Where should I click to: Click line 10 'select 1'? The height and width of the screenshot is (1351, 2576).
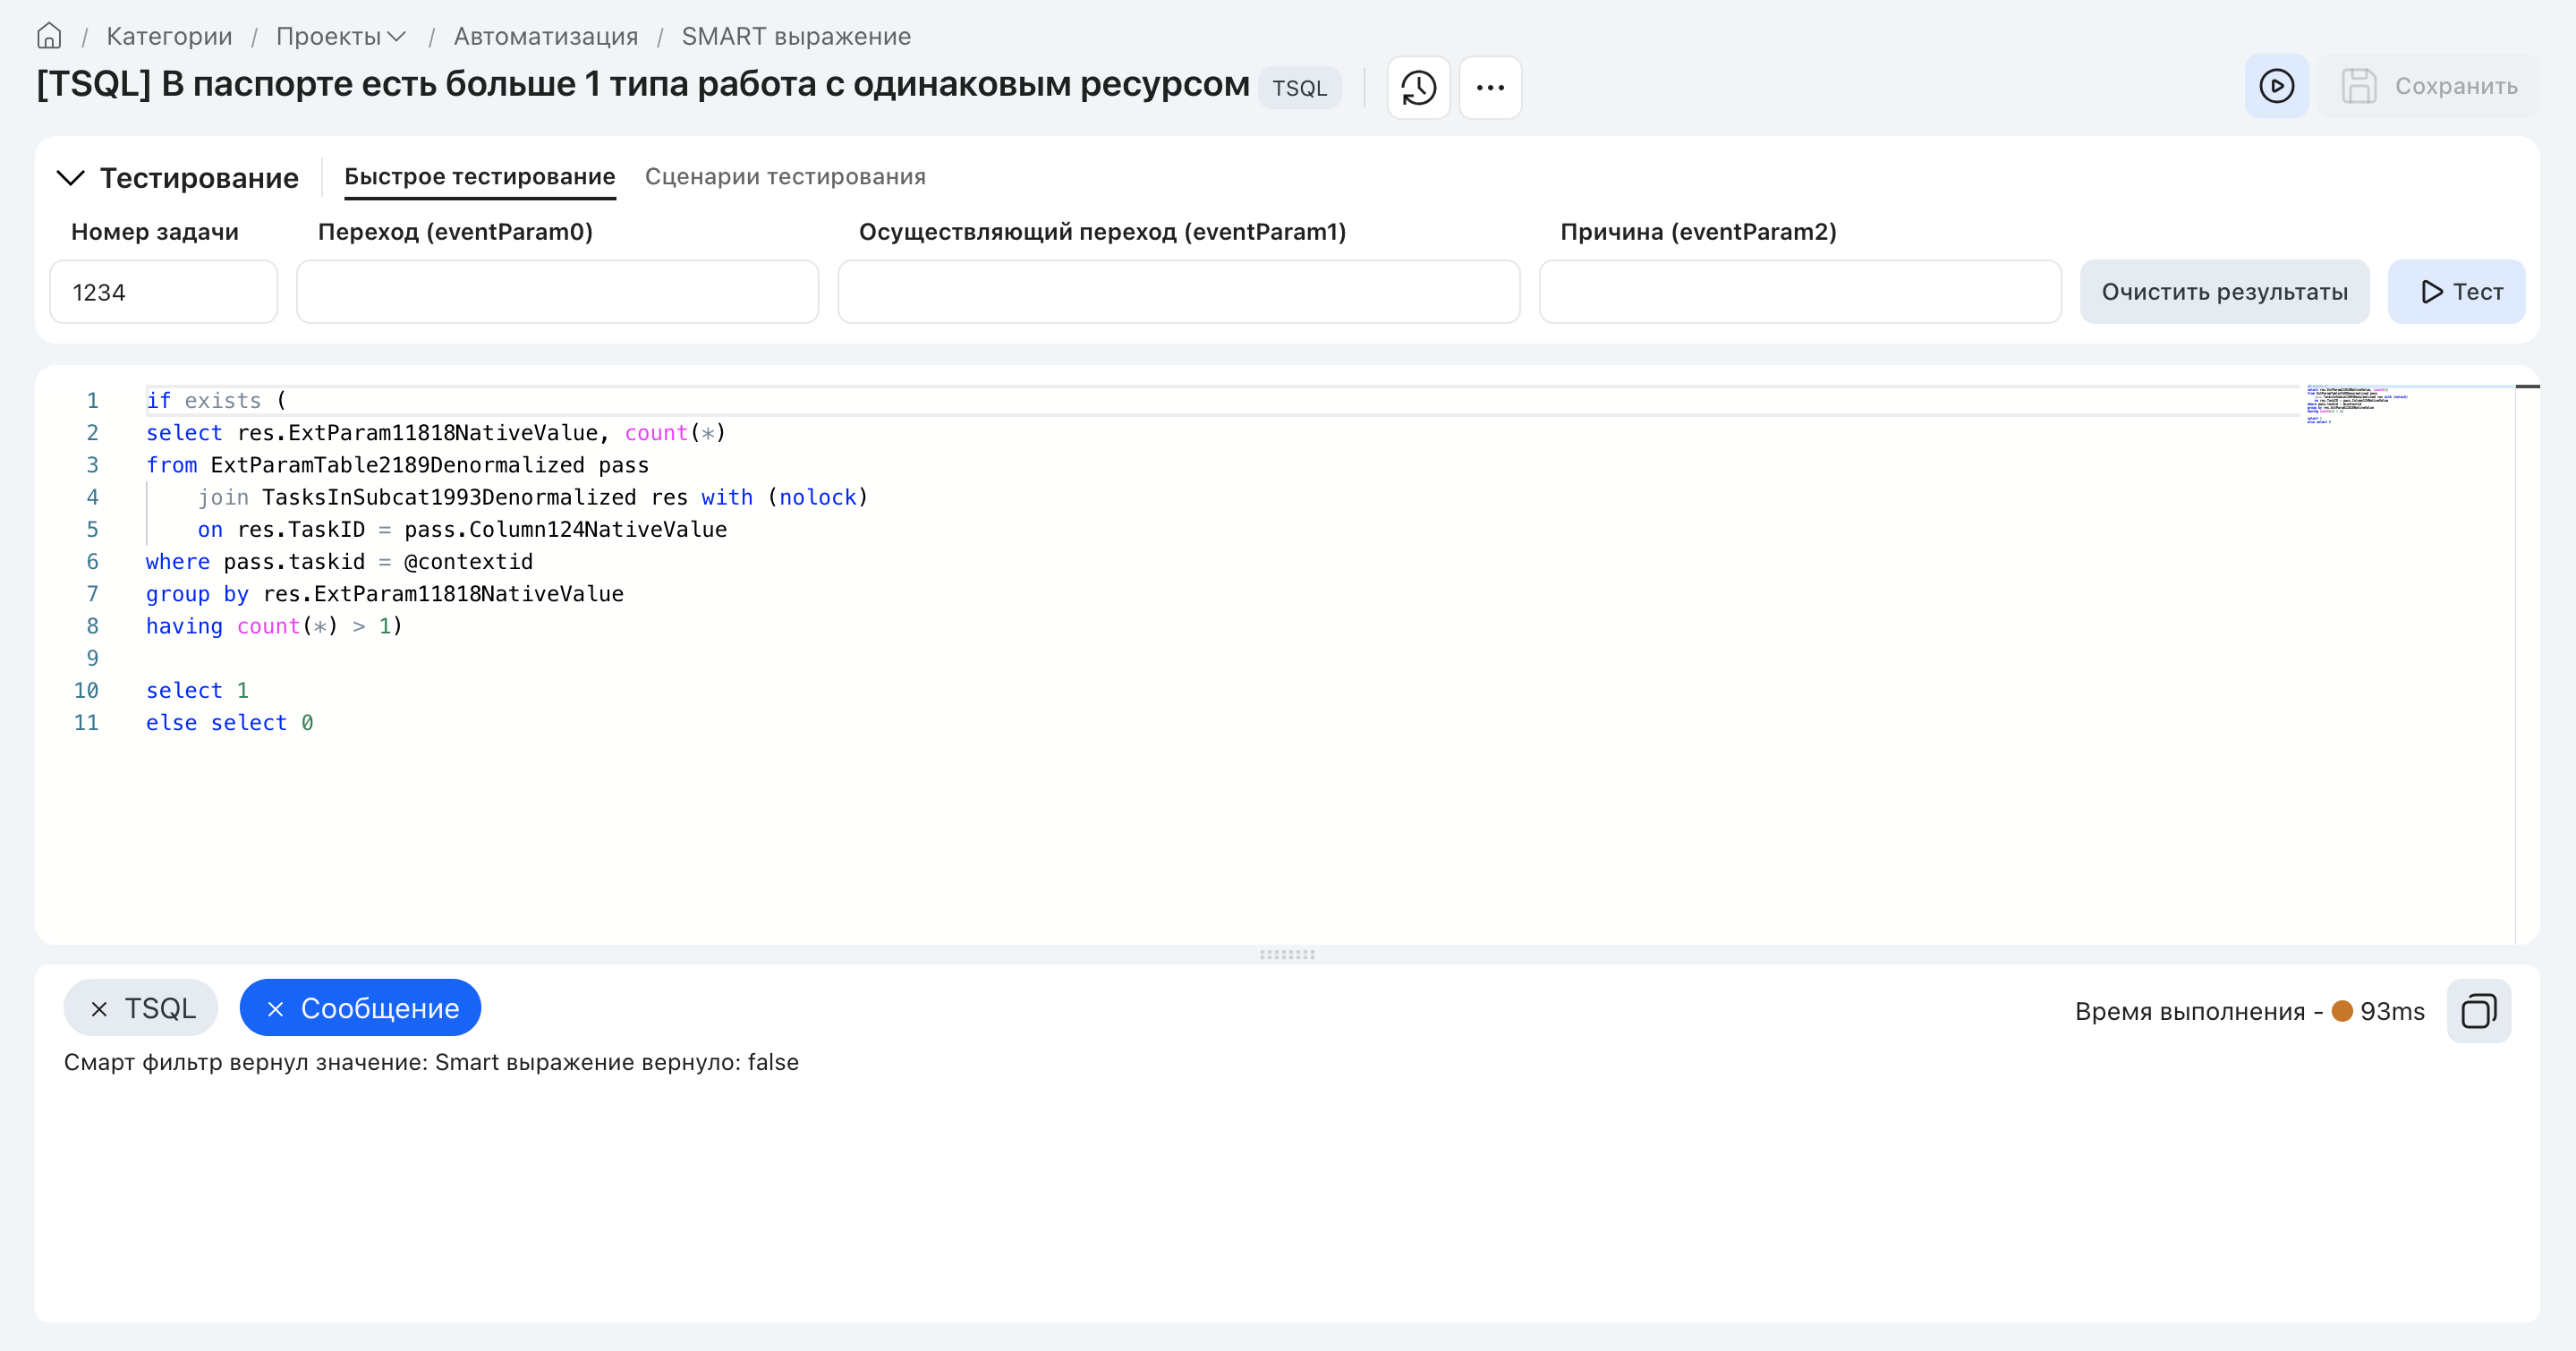point(197,691)
